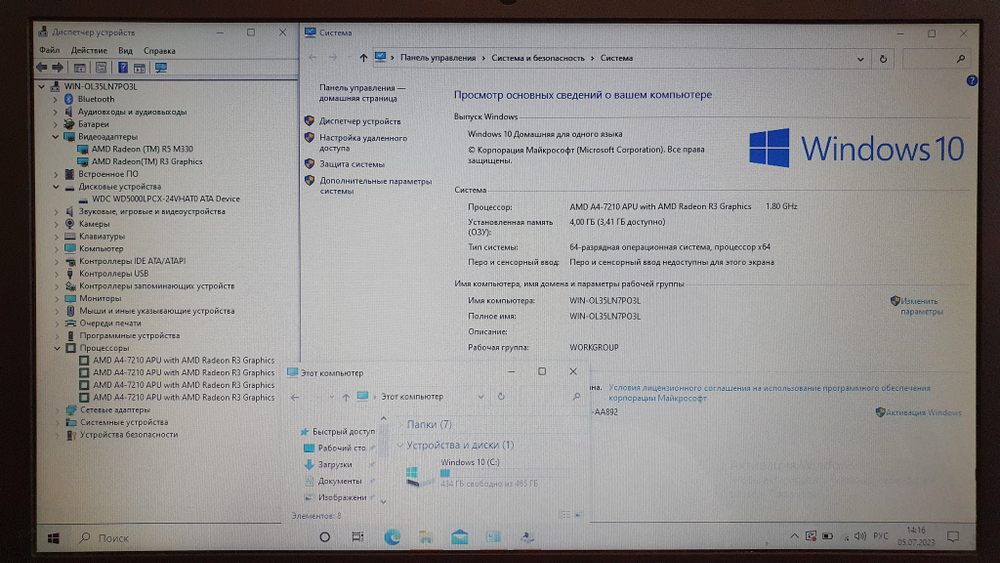Click the Properties icon in Device Manager toolbar
The width and height of the screenshot is (1000, 563).
tap(101, 68)
